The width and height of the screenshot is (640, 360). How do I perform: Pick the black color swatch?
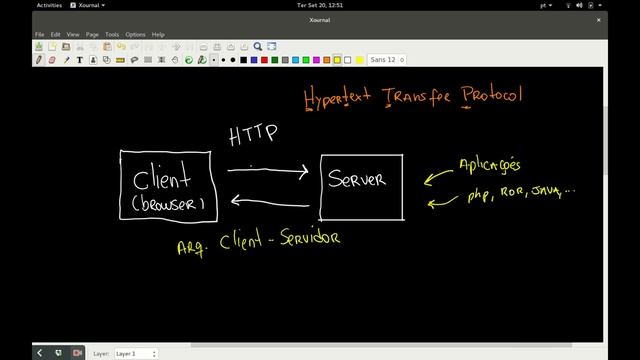(244, 60)
